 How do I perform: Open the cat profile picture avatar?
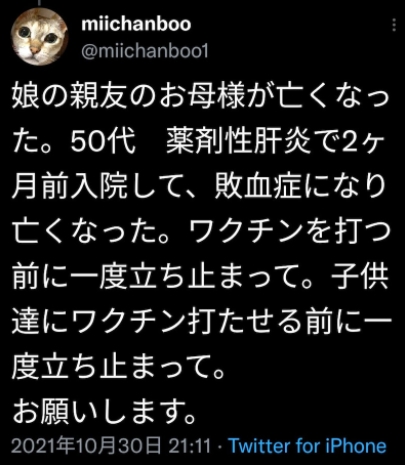[x=39, y=37]
